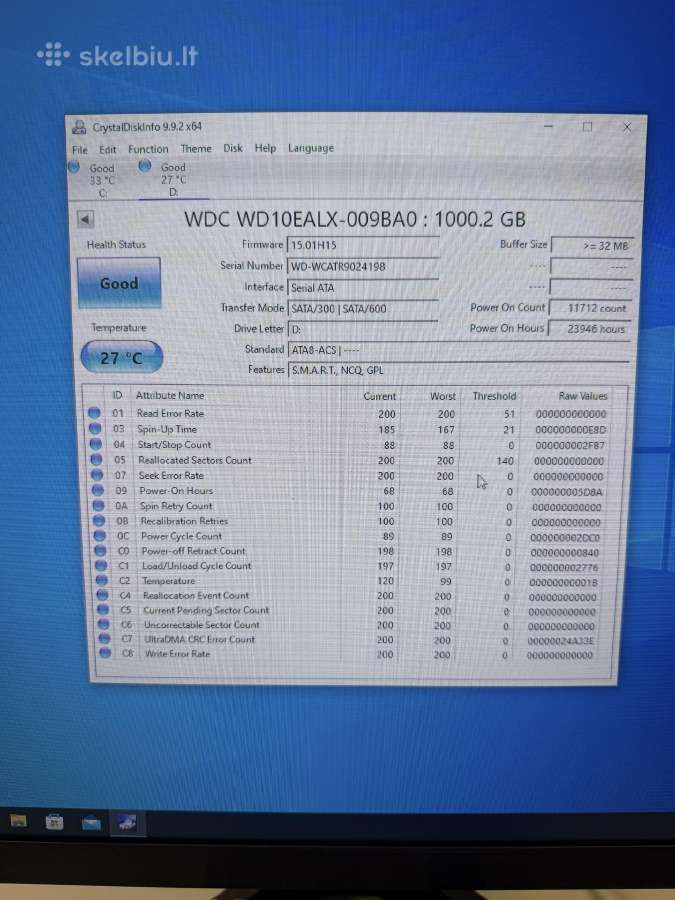Click the Power On Count value

pyautogui.click(x=591, y=308)
